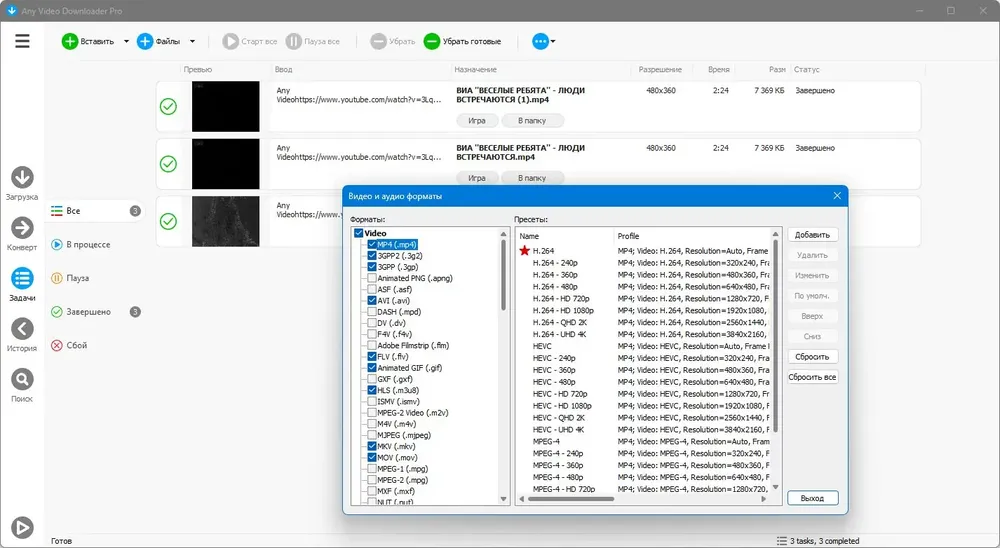This screenshot has width=1000, height=548.
Task: Click the app icon in title bar
Action: tap(11, 11)
